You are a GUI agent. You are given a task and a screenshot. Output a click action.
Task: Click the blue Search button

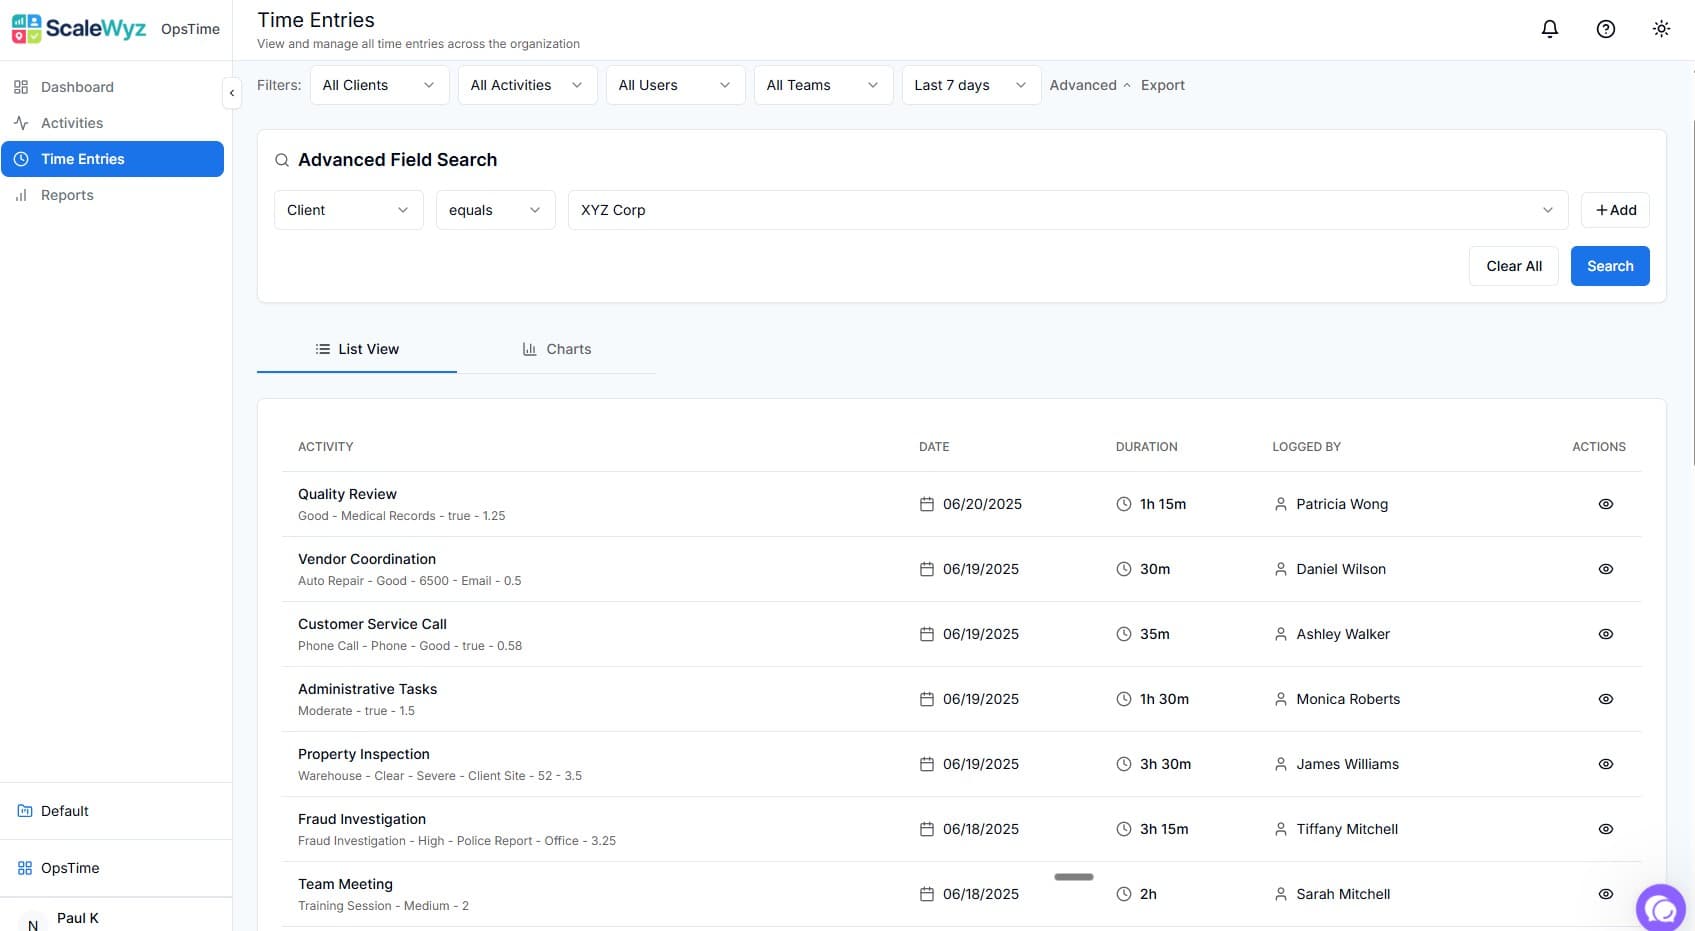click(x=1609, y=266)
